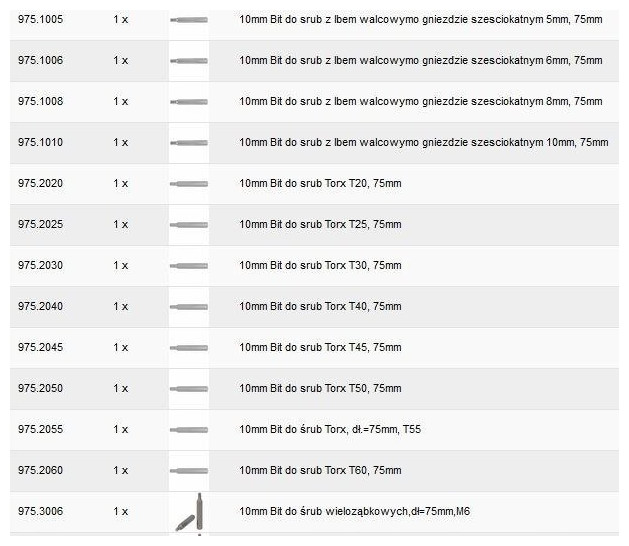Open the bit image in row 975.1008
629x546 pixels.
click(189, 102)
